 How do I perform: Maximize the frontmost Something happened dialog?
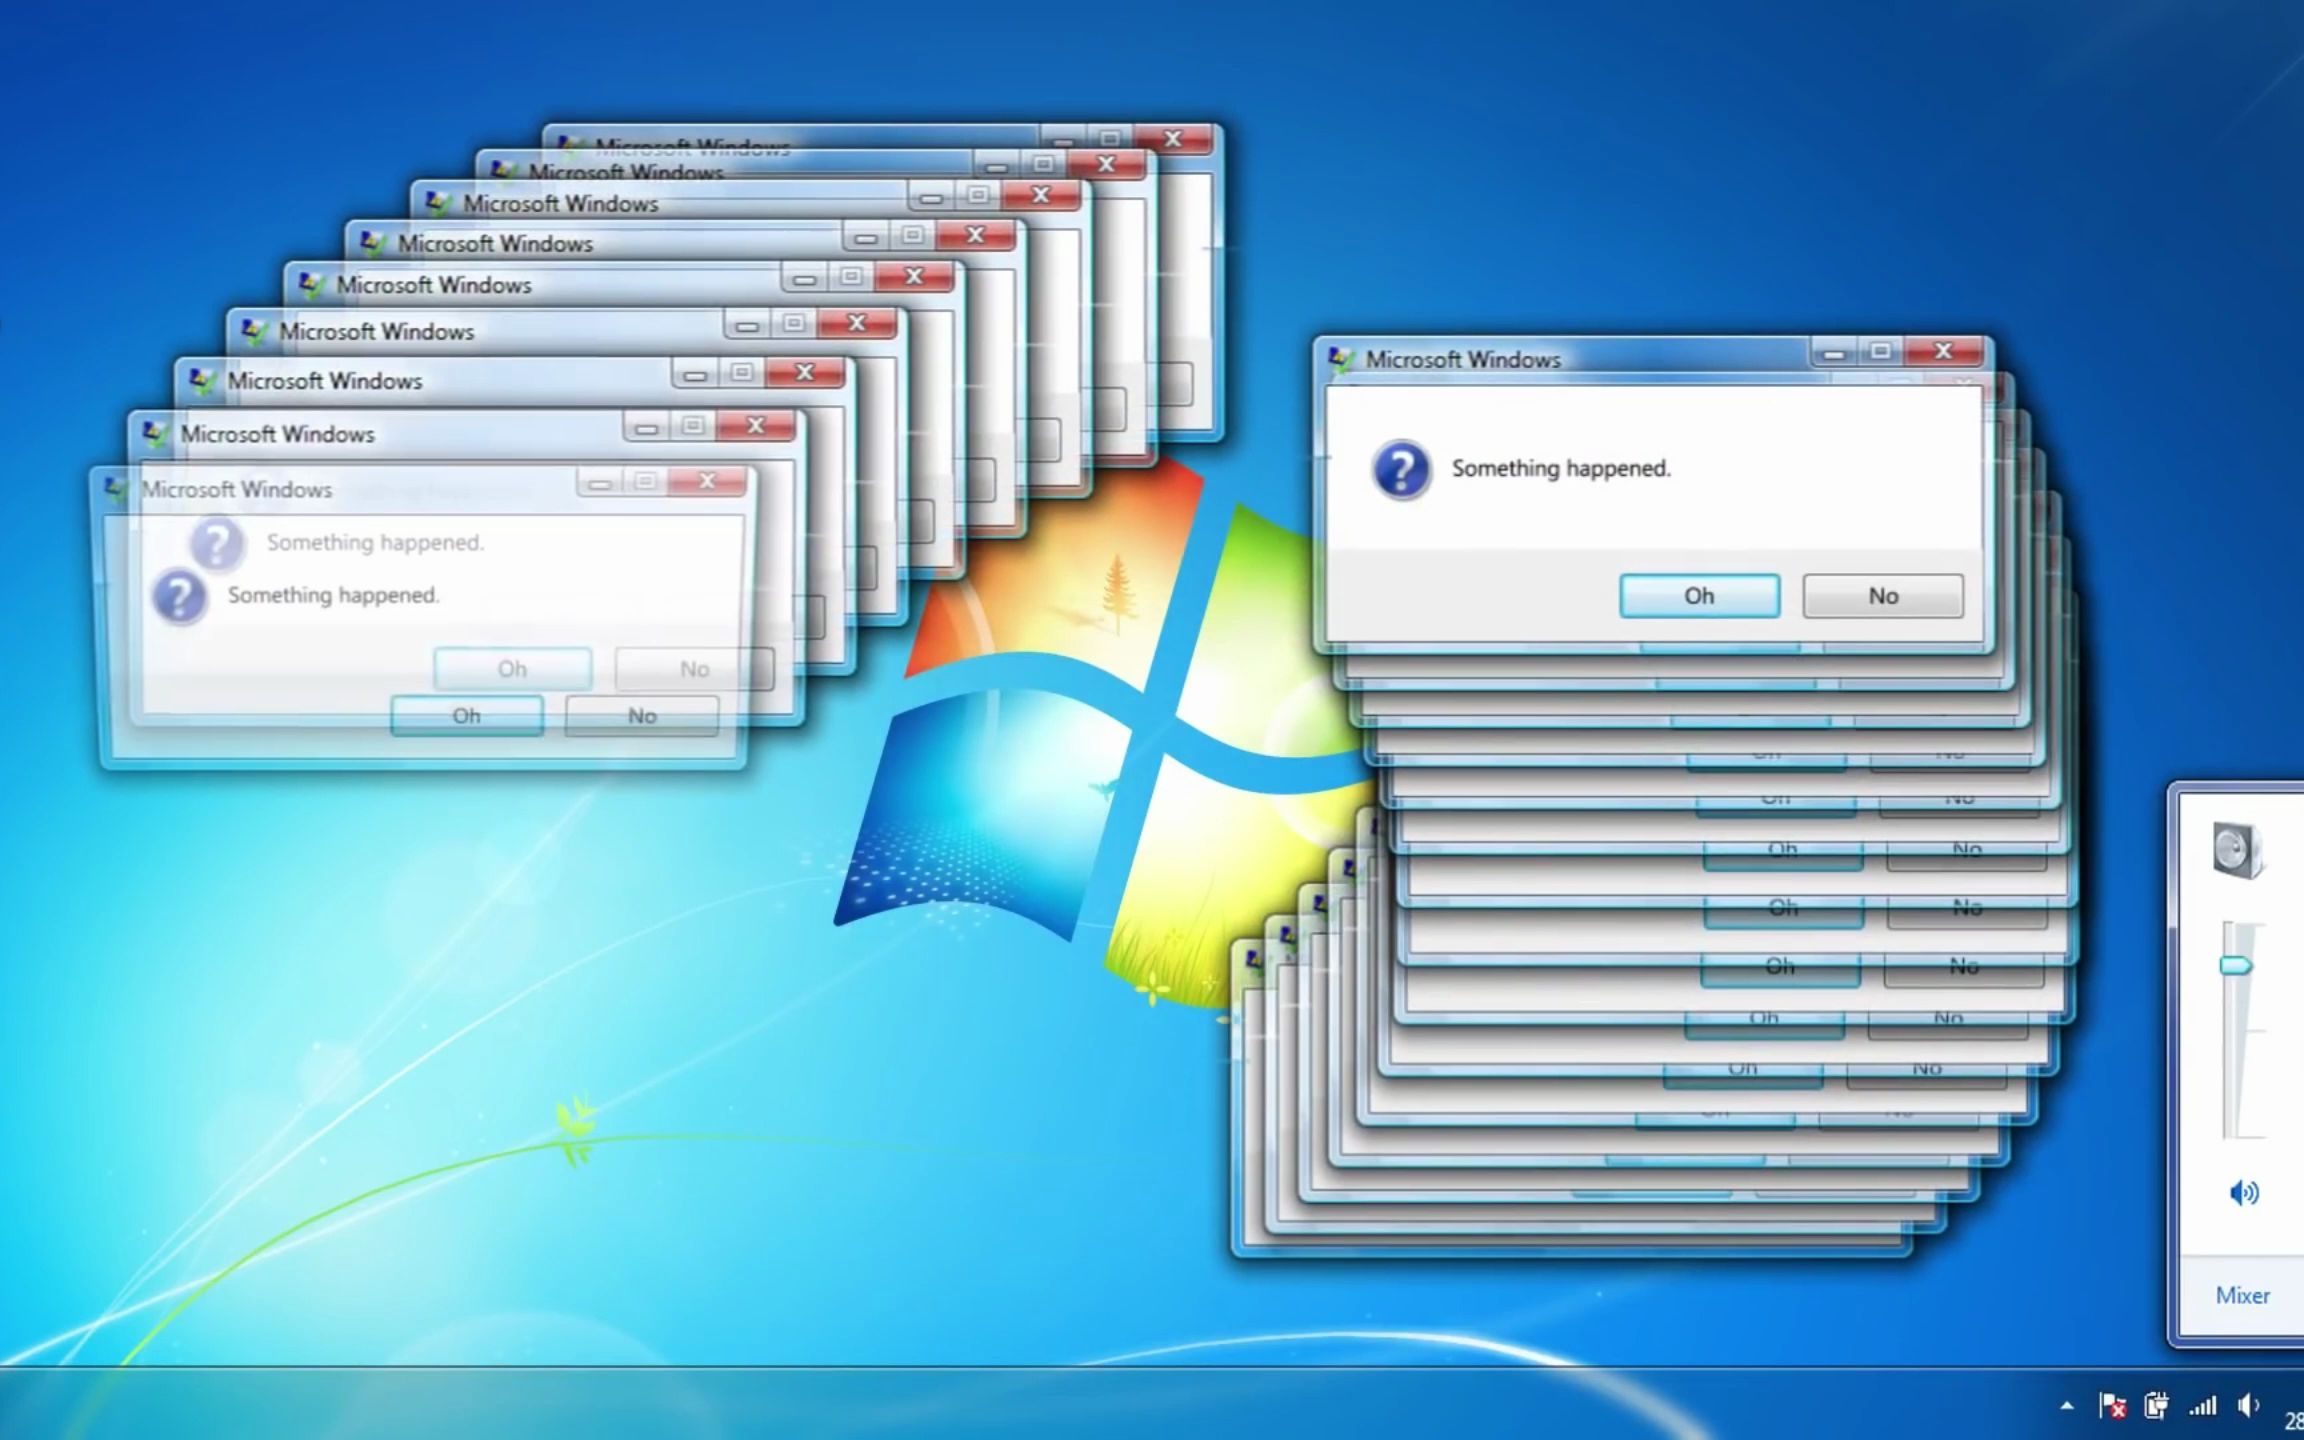click(x=1881, y=351)
